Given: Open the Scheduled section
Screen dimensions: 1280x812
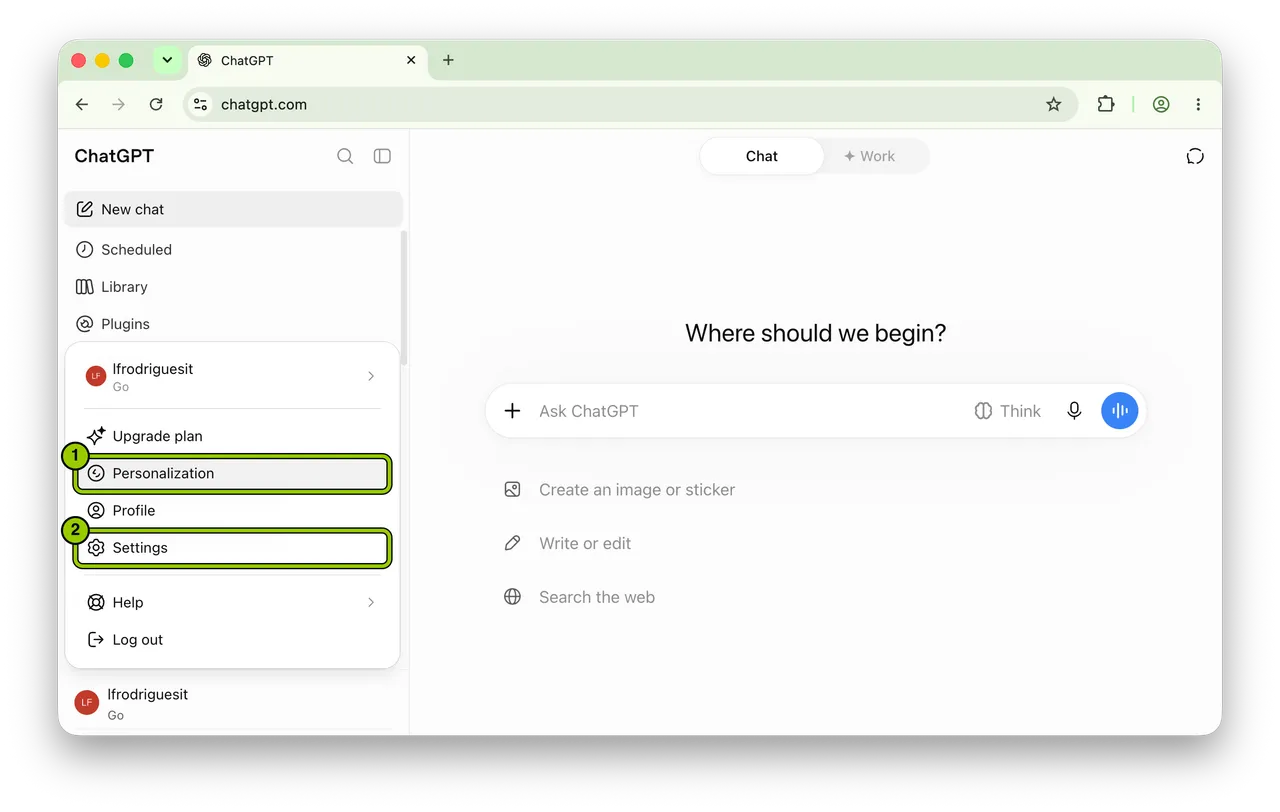Looking at the screenshot, I should [233, 250].
